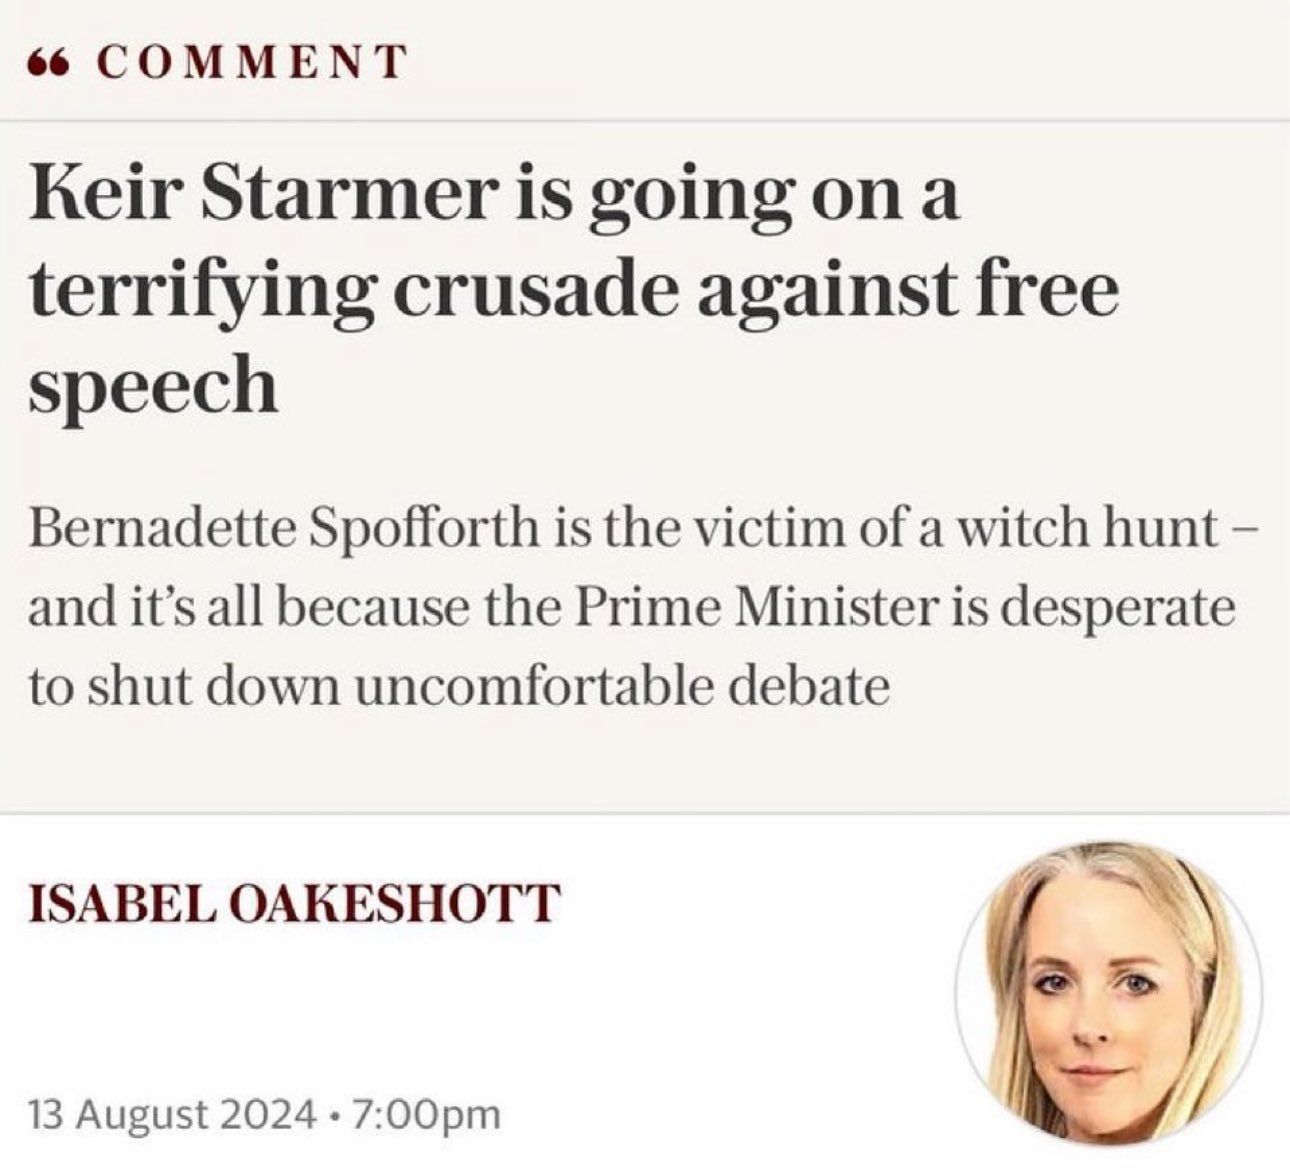Click the dot separator between date and time
Viewport: 1290px width, 1173px height.
pos(330,1114)
